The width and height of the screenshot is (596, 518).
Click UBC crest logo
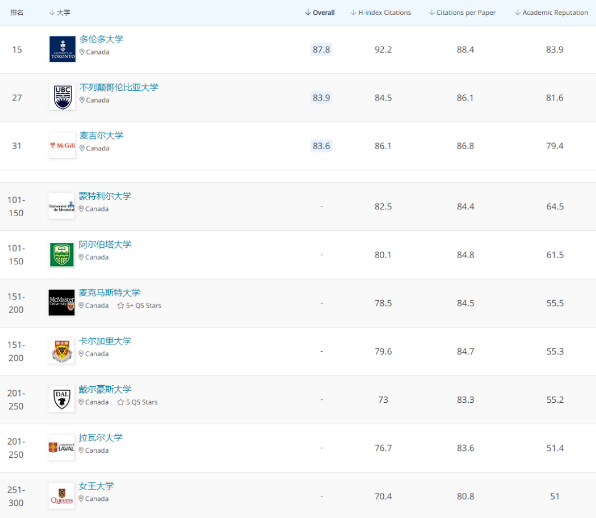62,97
